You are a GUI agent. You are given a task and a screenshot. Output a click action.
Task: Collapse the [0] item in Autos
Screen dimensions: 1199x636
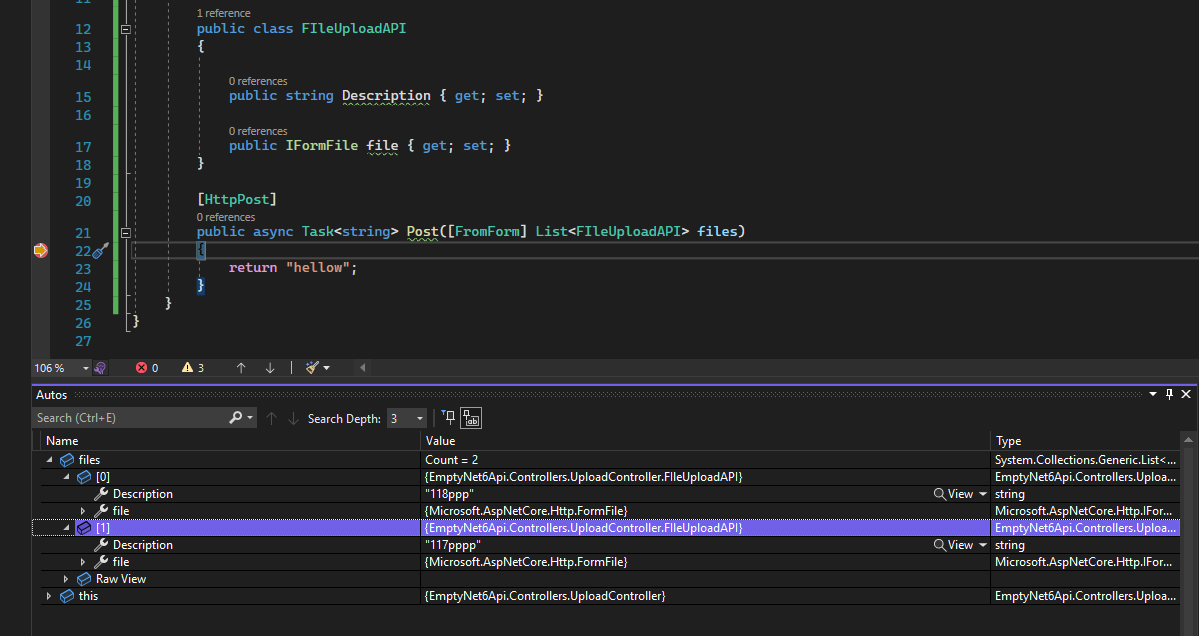click(67, 477)
